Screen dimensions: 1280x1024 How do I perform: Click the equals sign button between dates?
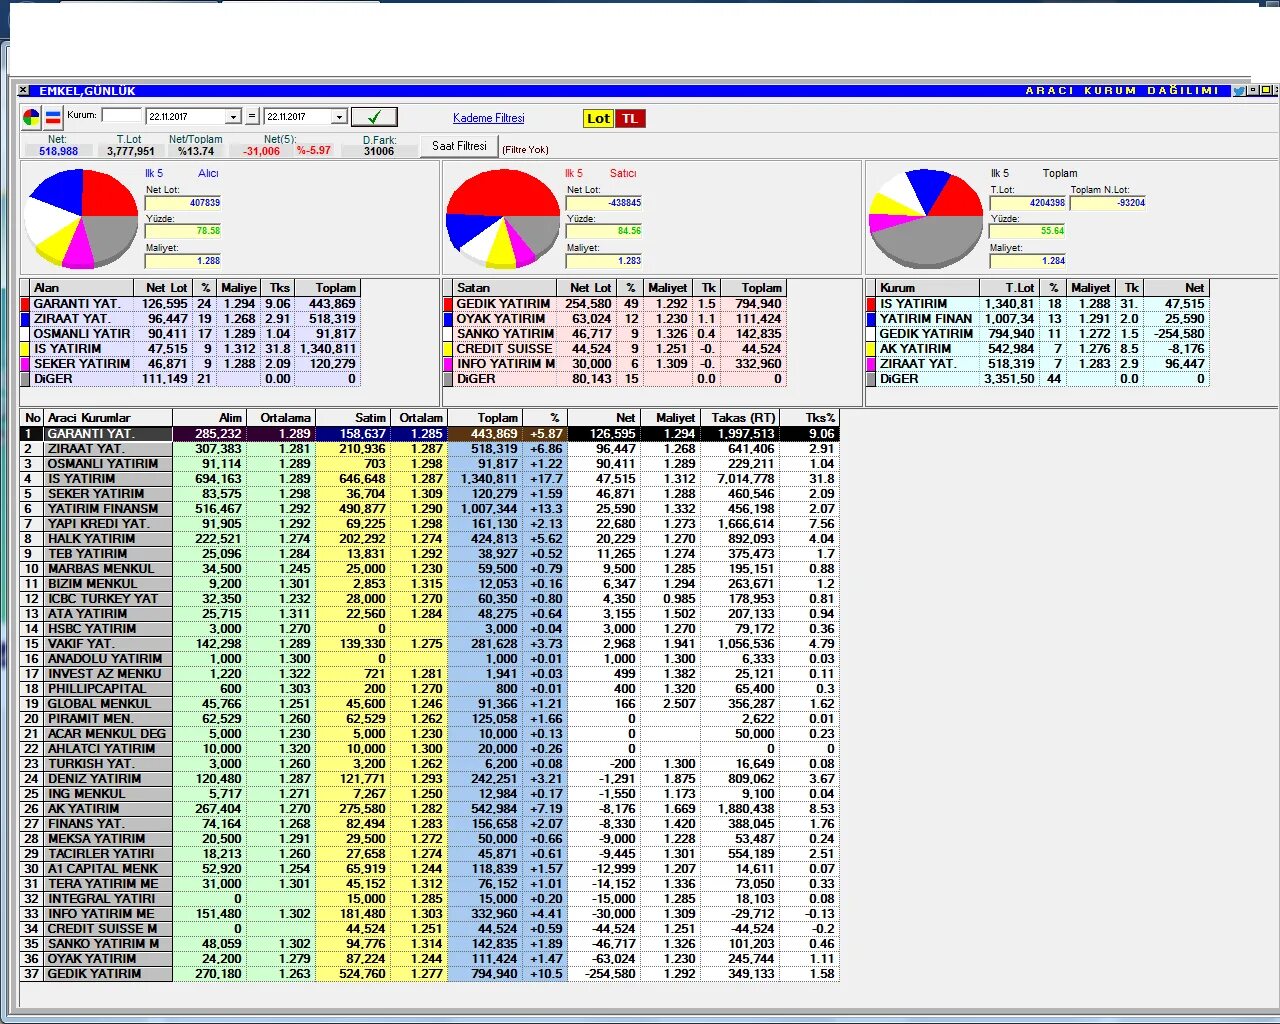252,117
